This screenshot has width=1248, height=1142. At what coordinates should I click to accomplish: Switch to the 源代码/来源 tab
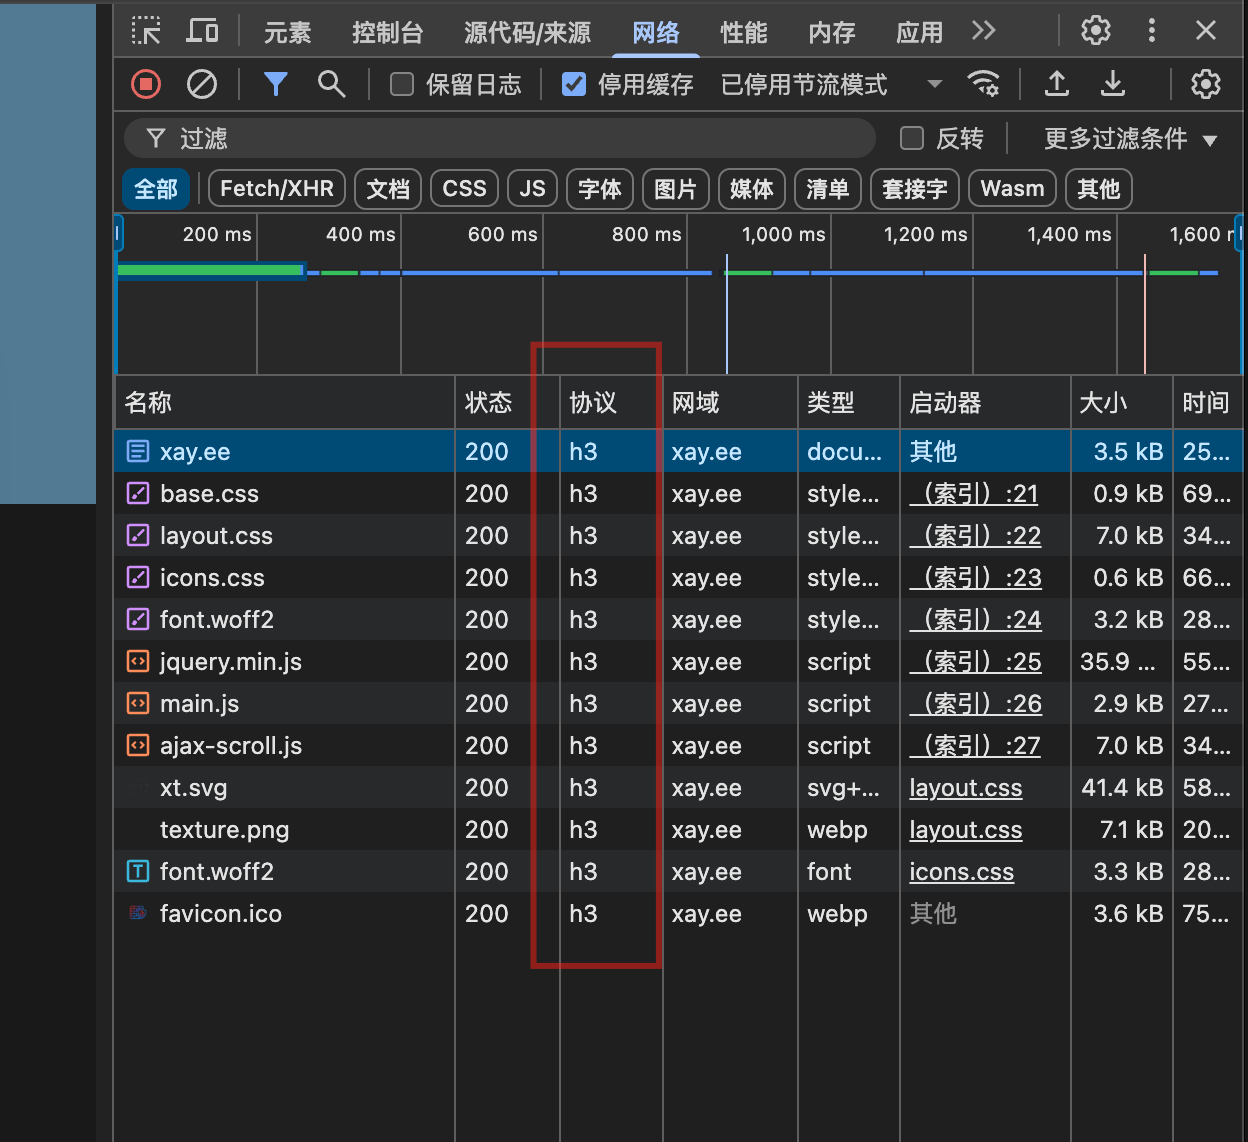(528, 33)
